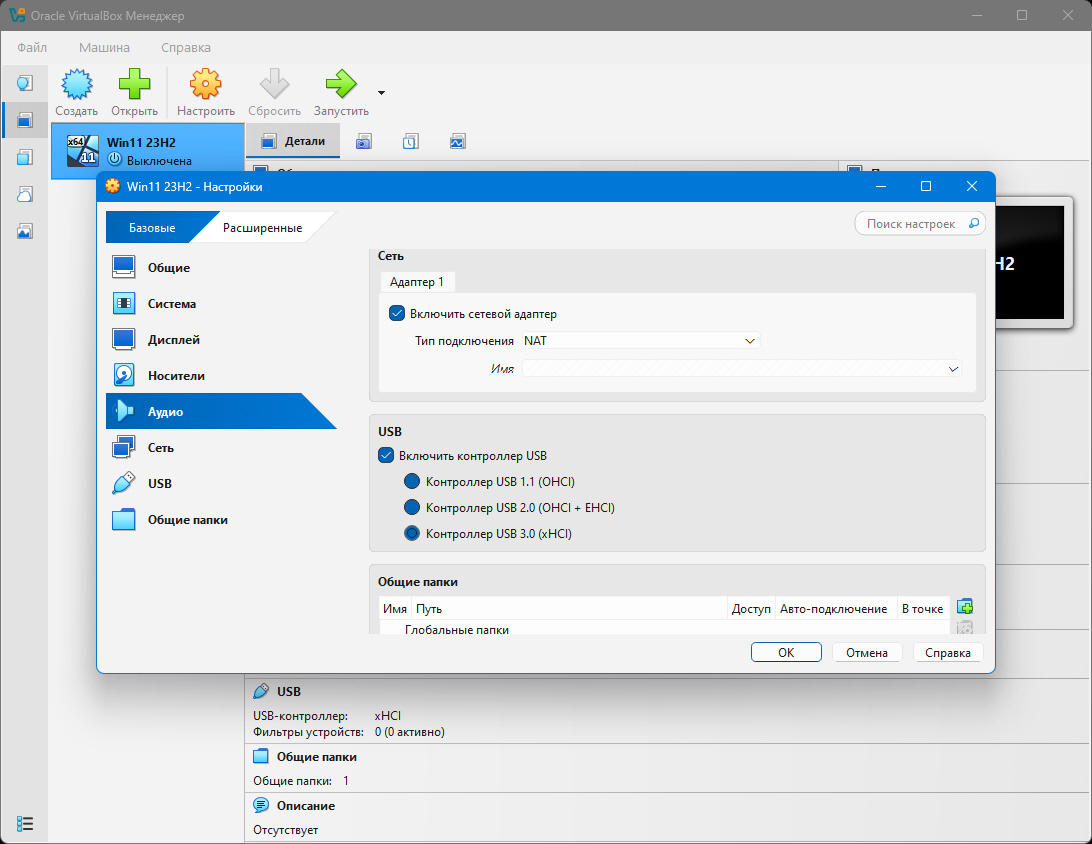Start the VM with Запустить arrow
The height and width of the screenshot is (844, 1092).
point(341,85)
